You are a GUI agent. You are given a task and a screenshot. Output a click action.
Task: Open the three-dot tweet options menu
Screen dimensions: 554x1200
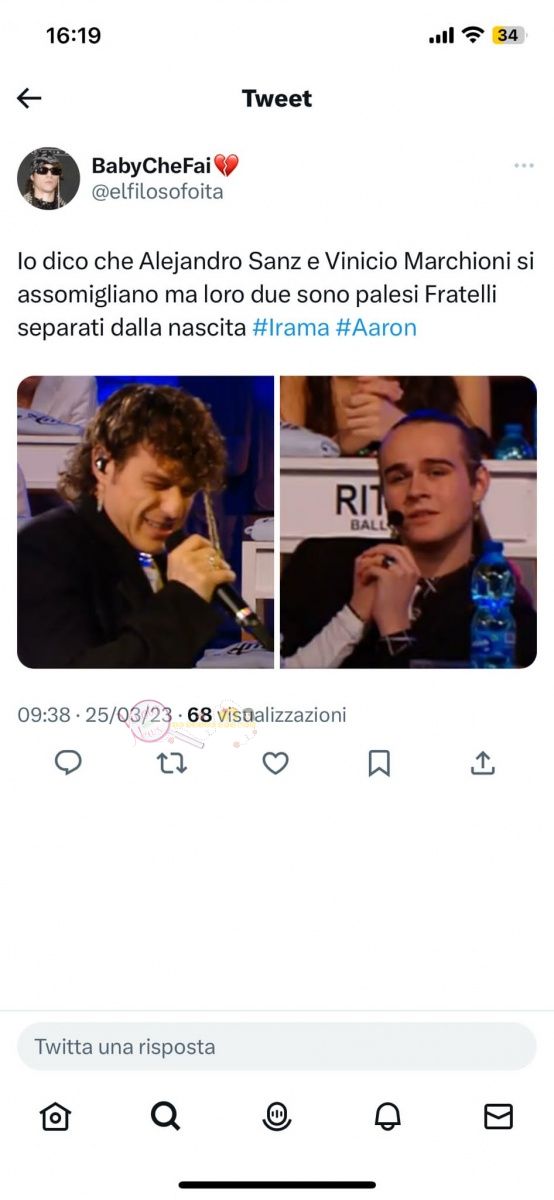click(523, 166)
